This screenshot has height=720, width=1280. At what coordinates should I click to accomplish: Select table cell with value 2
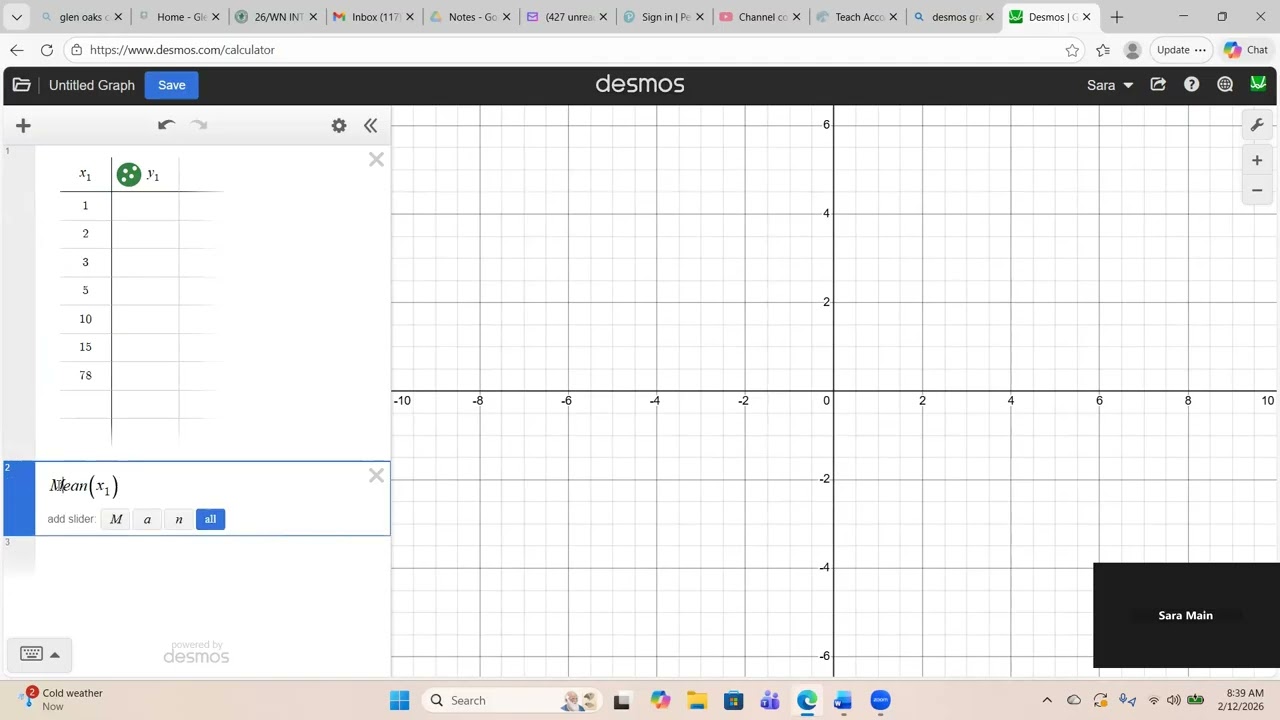point(85,233)
